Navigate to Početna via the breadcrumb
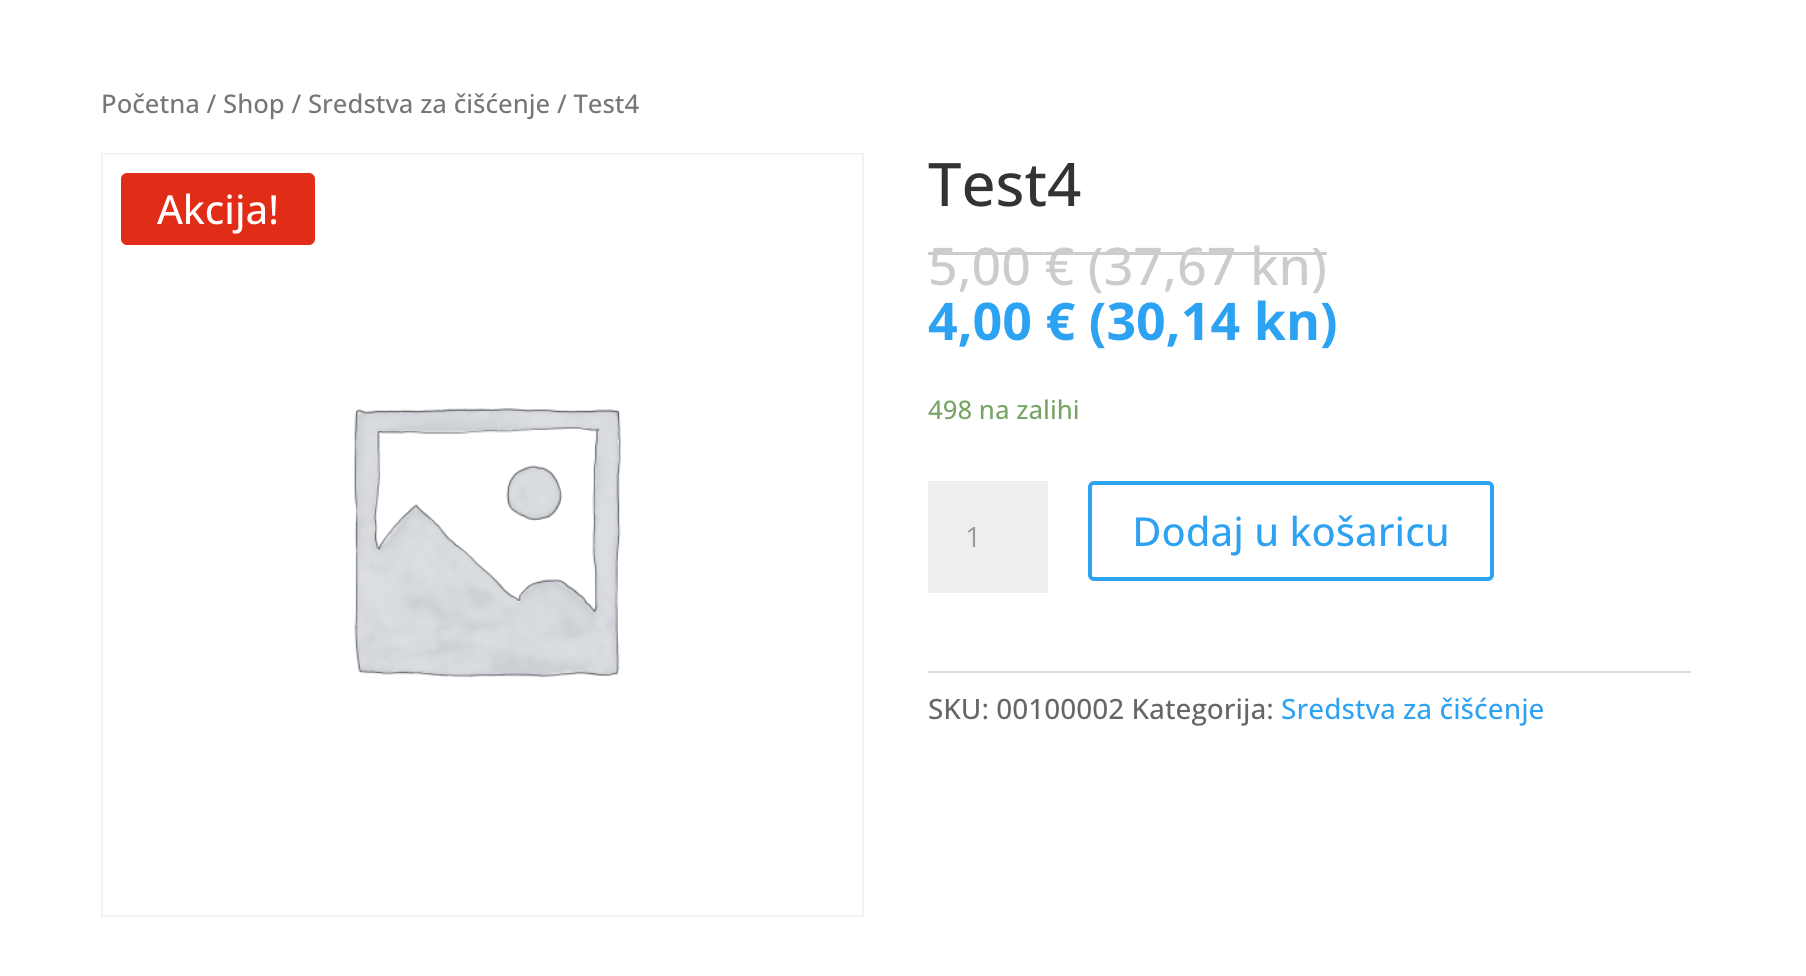 tap(148, 103)
